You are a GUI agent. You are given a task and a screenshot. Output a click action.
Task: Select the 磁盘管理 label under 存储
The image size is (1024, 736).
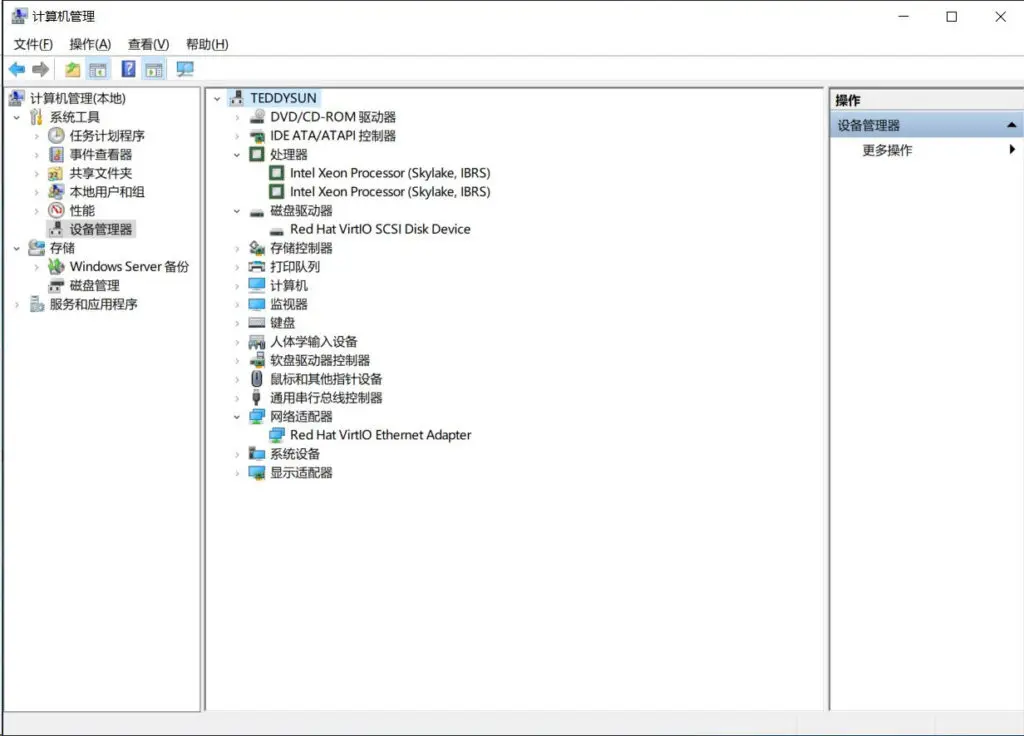click(x=95, y=285)
